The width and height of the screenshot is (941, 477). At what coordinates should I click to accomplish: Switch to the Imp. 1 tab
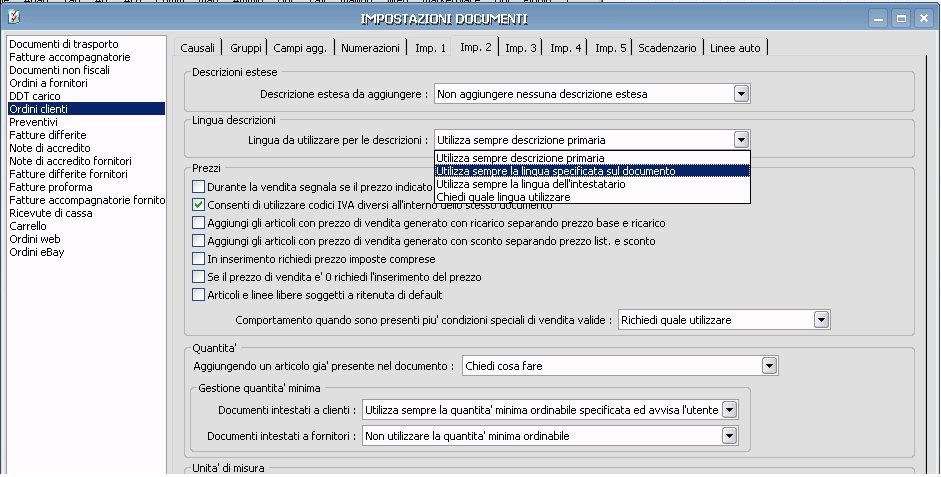(430, 47)
